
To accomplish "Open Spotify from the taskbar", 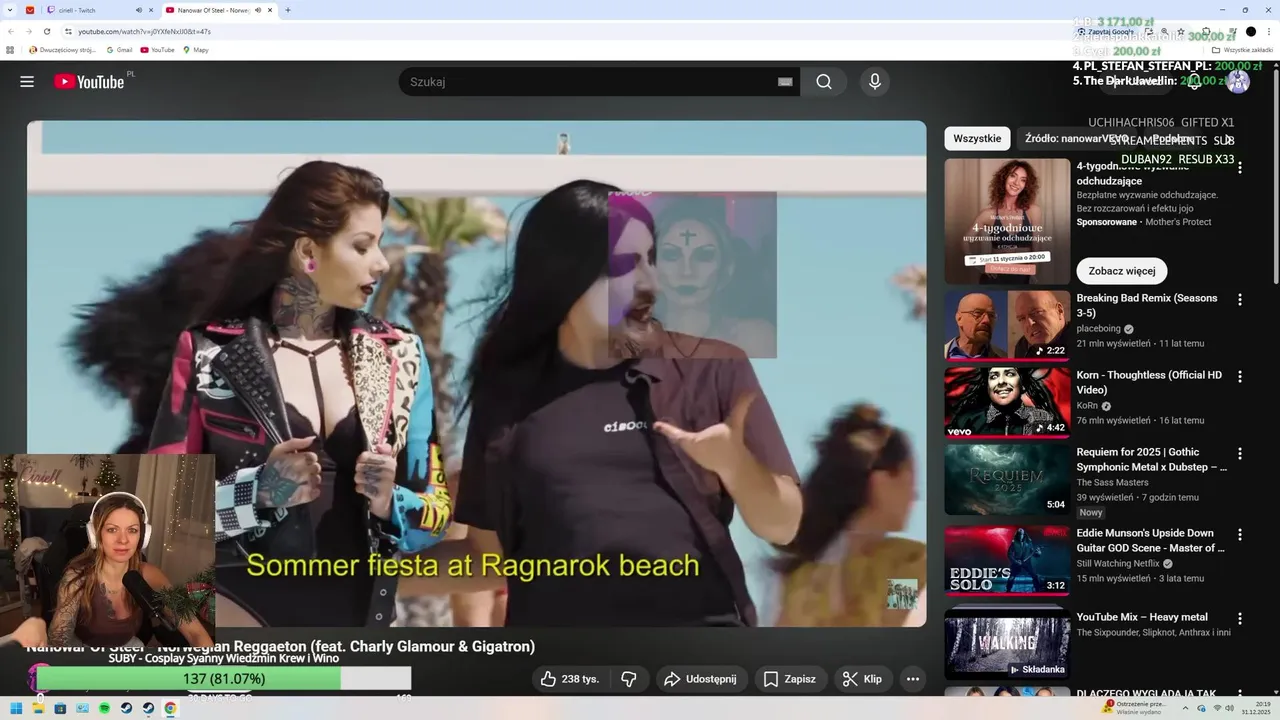I will [104, 708].
